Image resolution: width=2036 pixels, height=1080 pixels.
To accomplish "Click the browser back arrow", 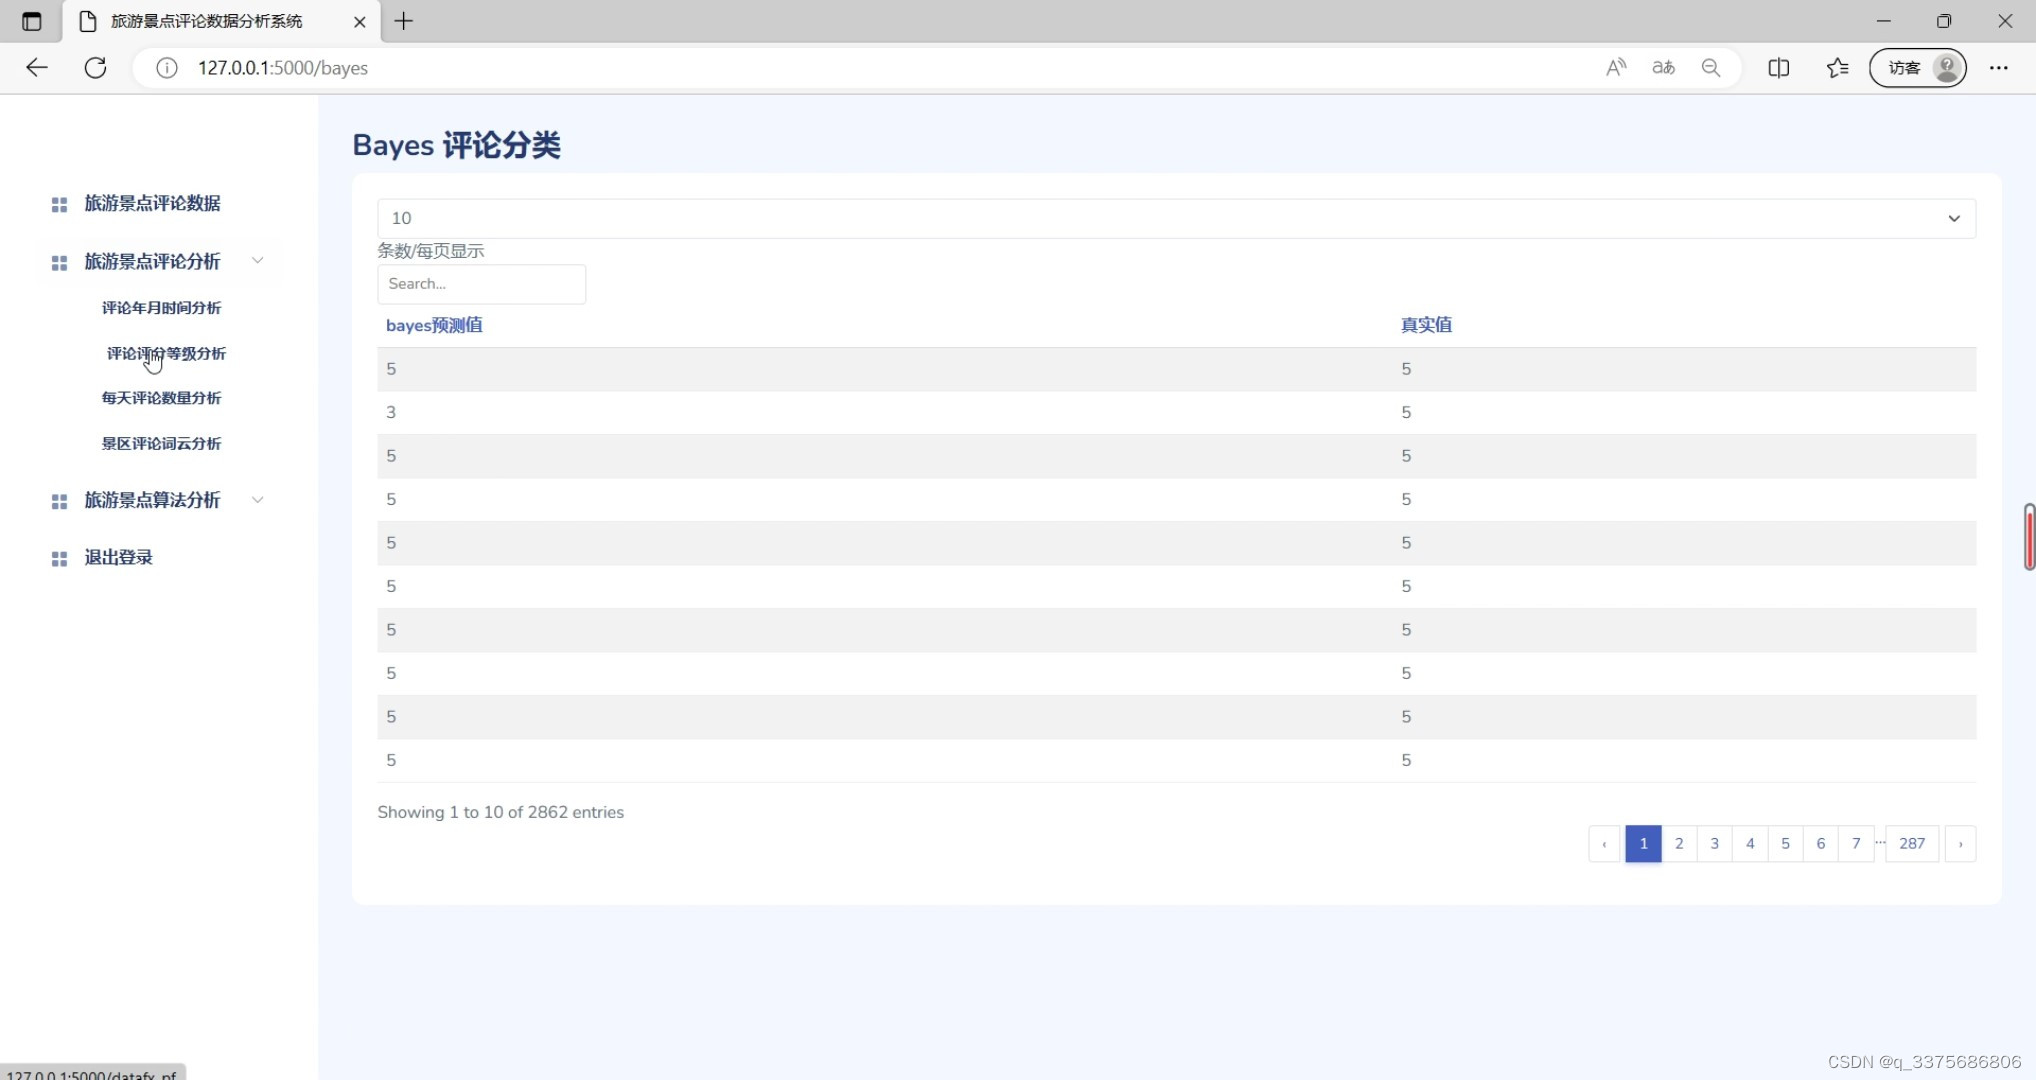I will click(37, 67).
